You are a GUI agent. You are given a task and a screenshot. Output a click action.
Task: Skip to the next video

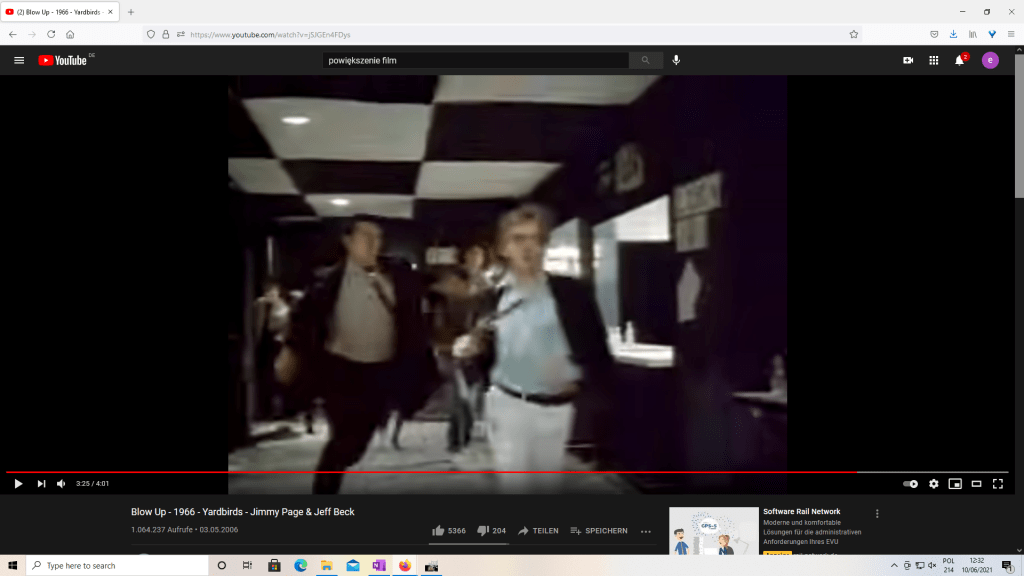tap(41, 484)
